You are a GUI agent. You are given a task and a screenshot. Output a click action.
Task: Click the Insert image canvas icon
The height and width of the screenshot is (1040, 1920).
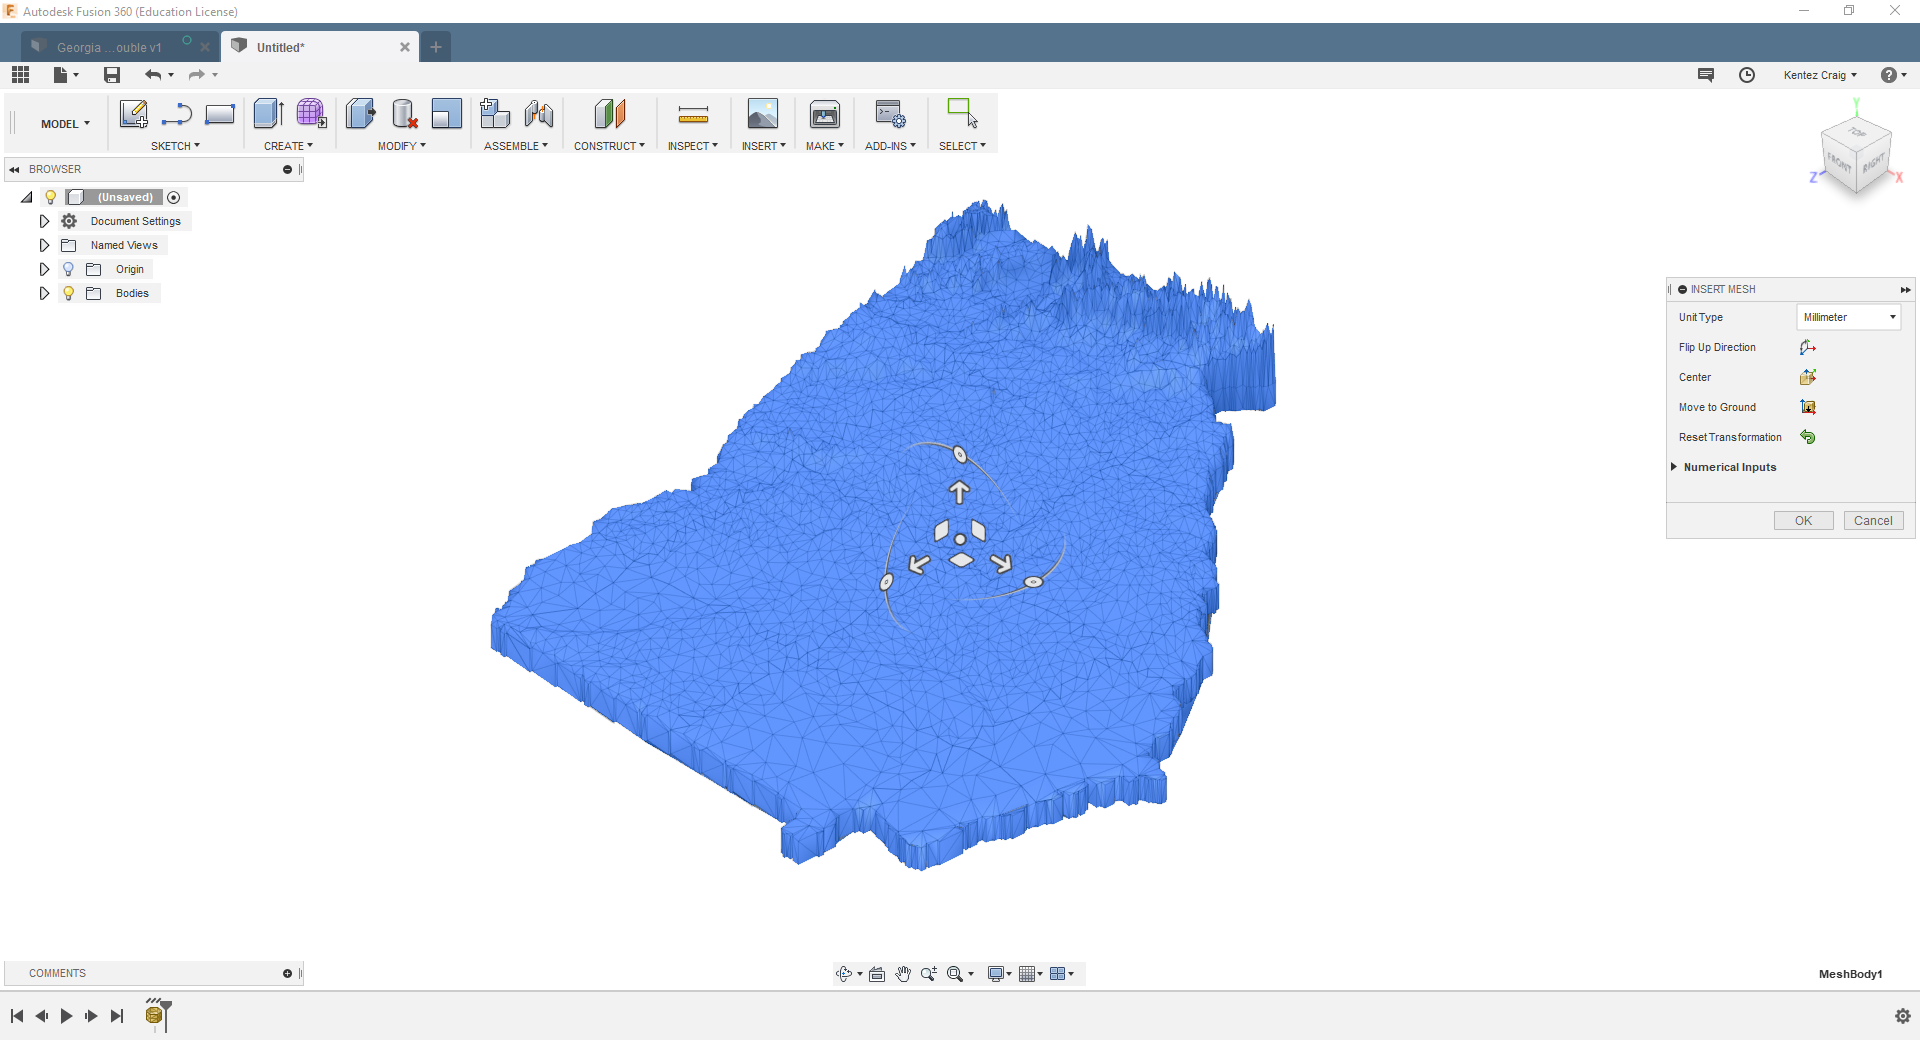763,114
